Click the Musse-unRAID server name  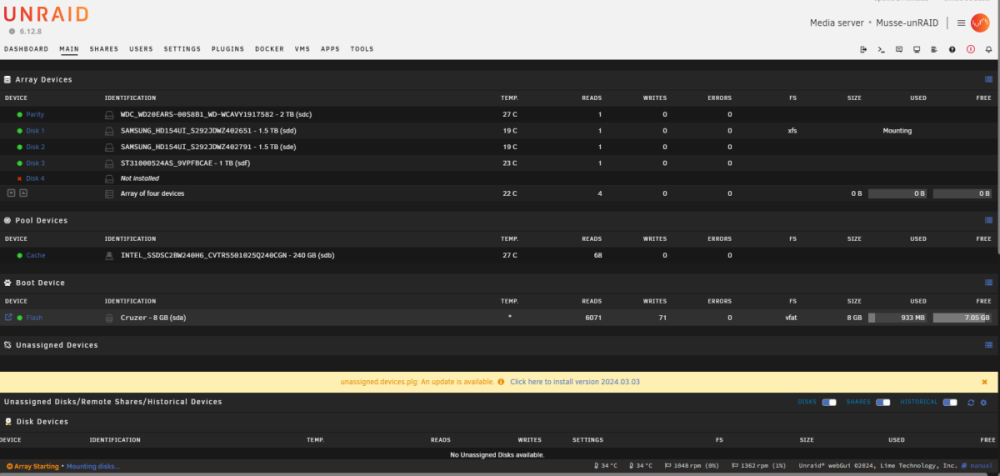pyautogui.click(x=908, y=23)
